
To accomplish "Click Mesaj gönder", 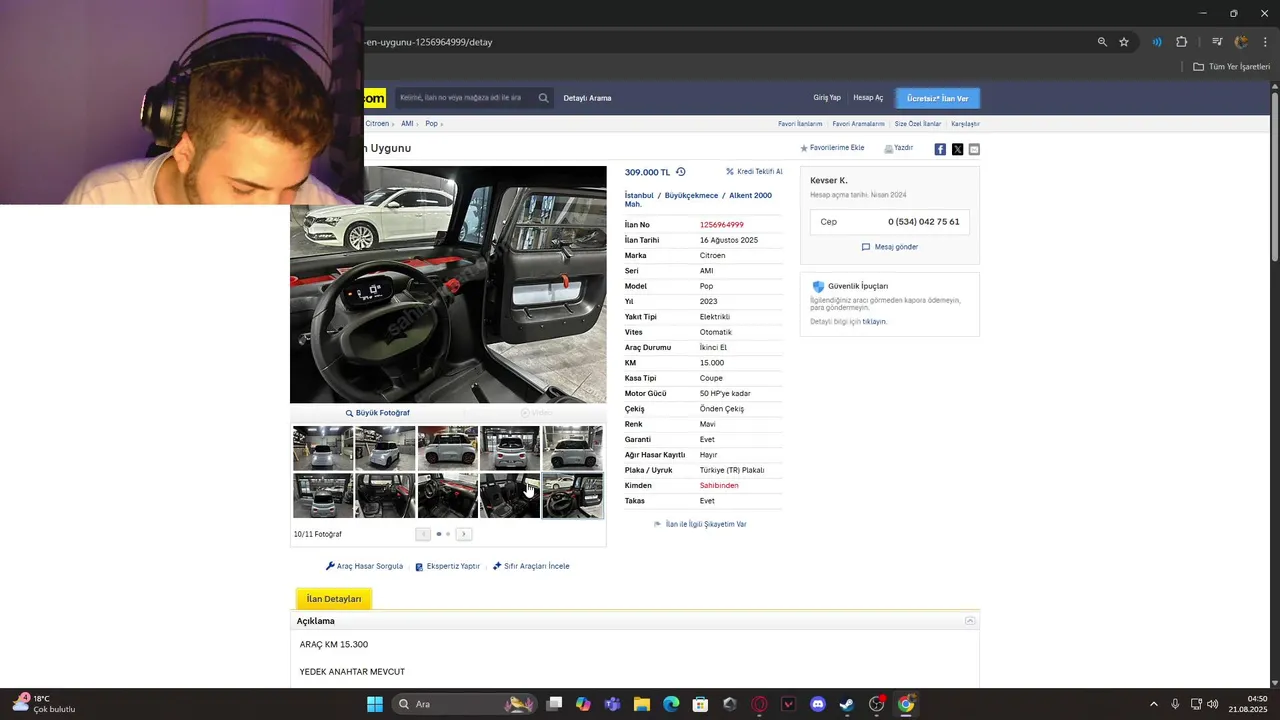I will tap(890, 247).
